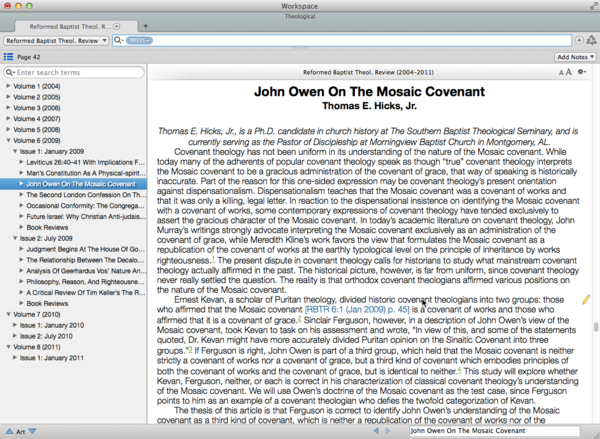Image resolution: width=600 pixels, height=439 pixels.
Task: Expand Issue 1: January 2010
Action: pos(15,325)
